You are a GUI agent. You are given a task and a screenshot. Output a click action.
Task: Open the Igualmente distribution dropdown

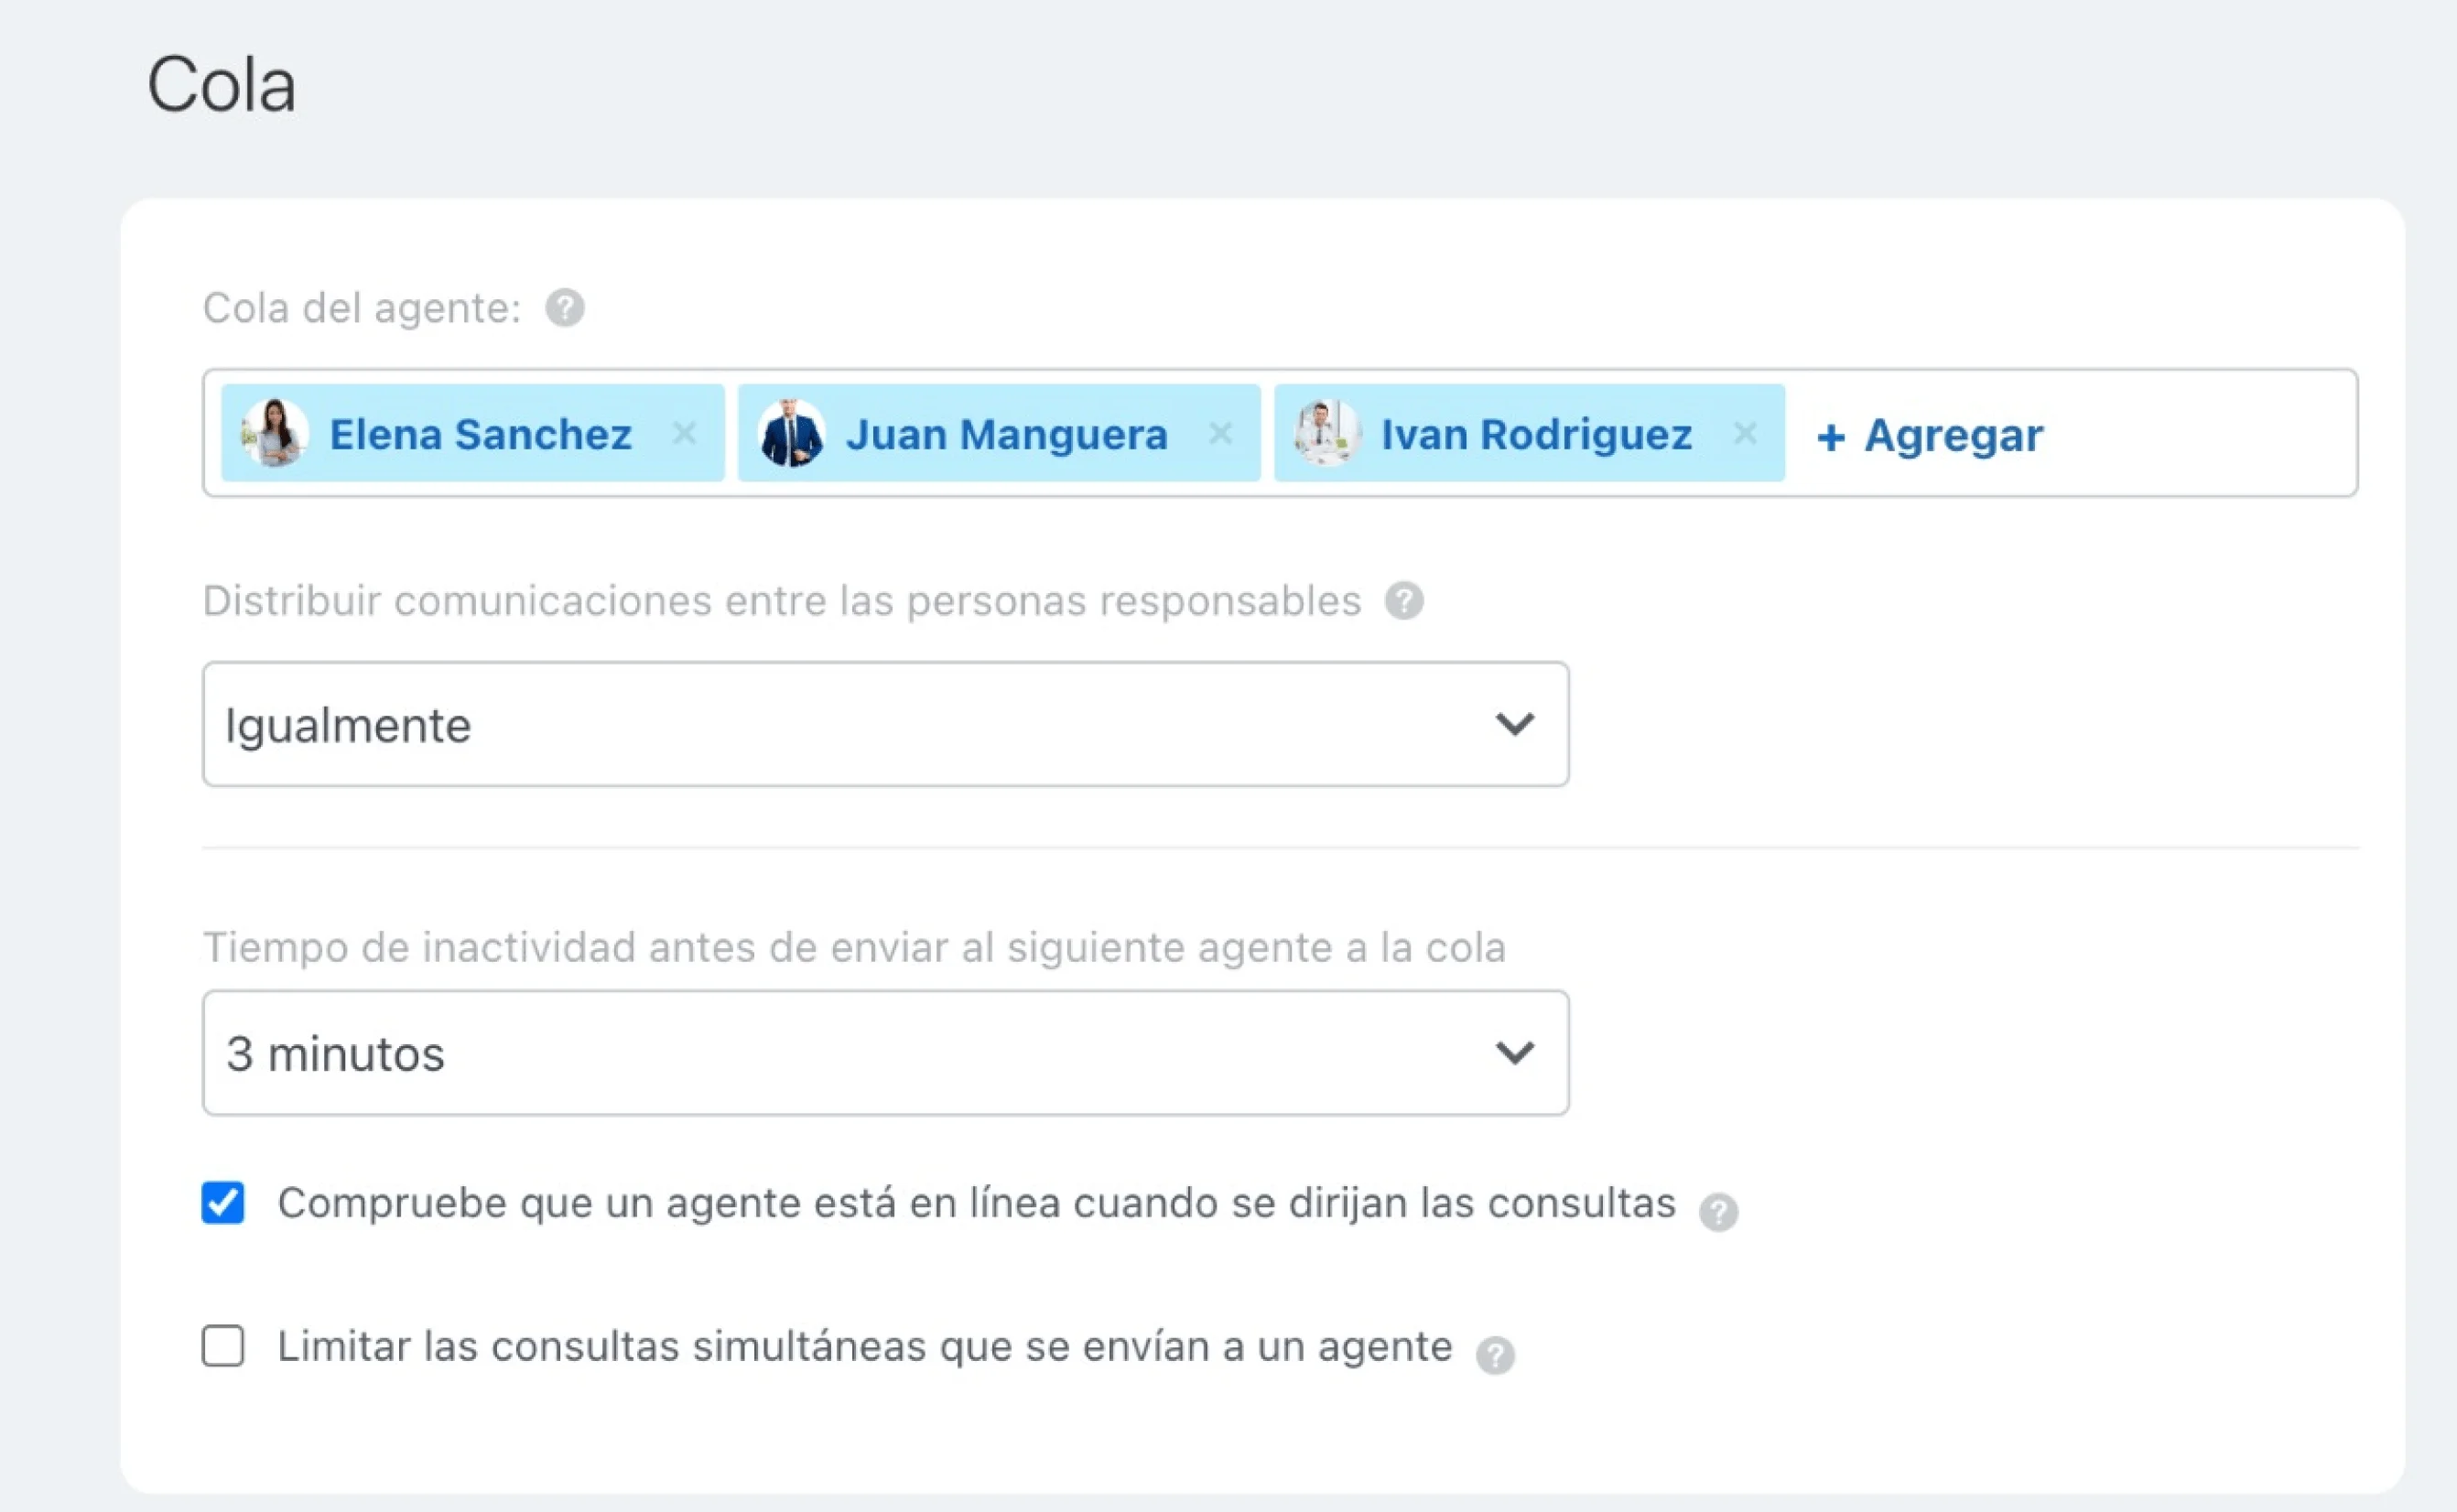click(885, 724)
